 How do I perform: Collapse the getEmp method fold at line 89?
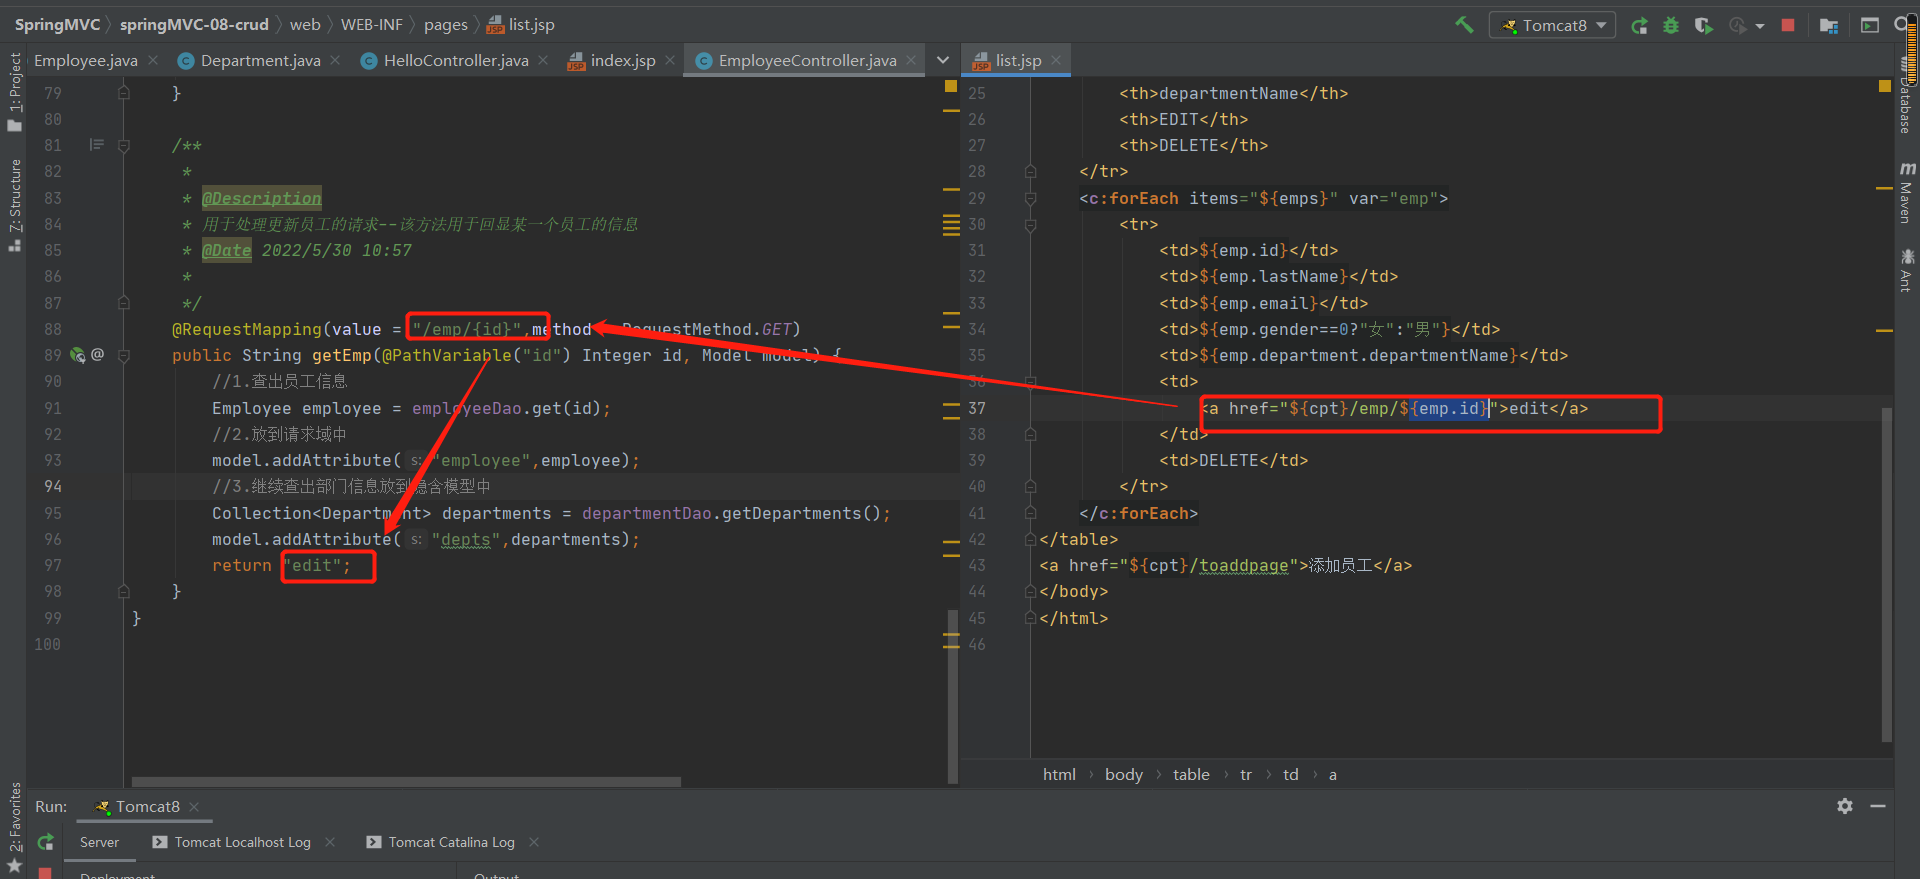124,355
